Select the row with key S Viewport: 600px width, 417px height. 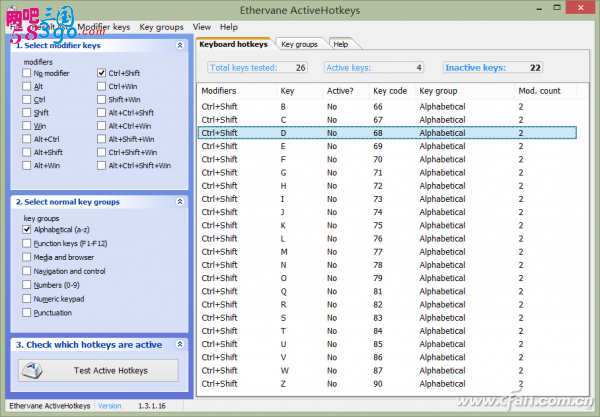point(387,318)
